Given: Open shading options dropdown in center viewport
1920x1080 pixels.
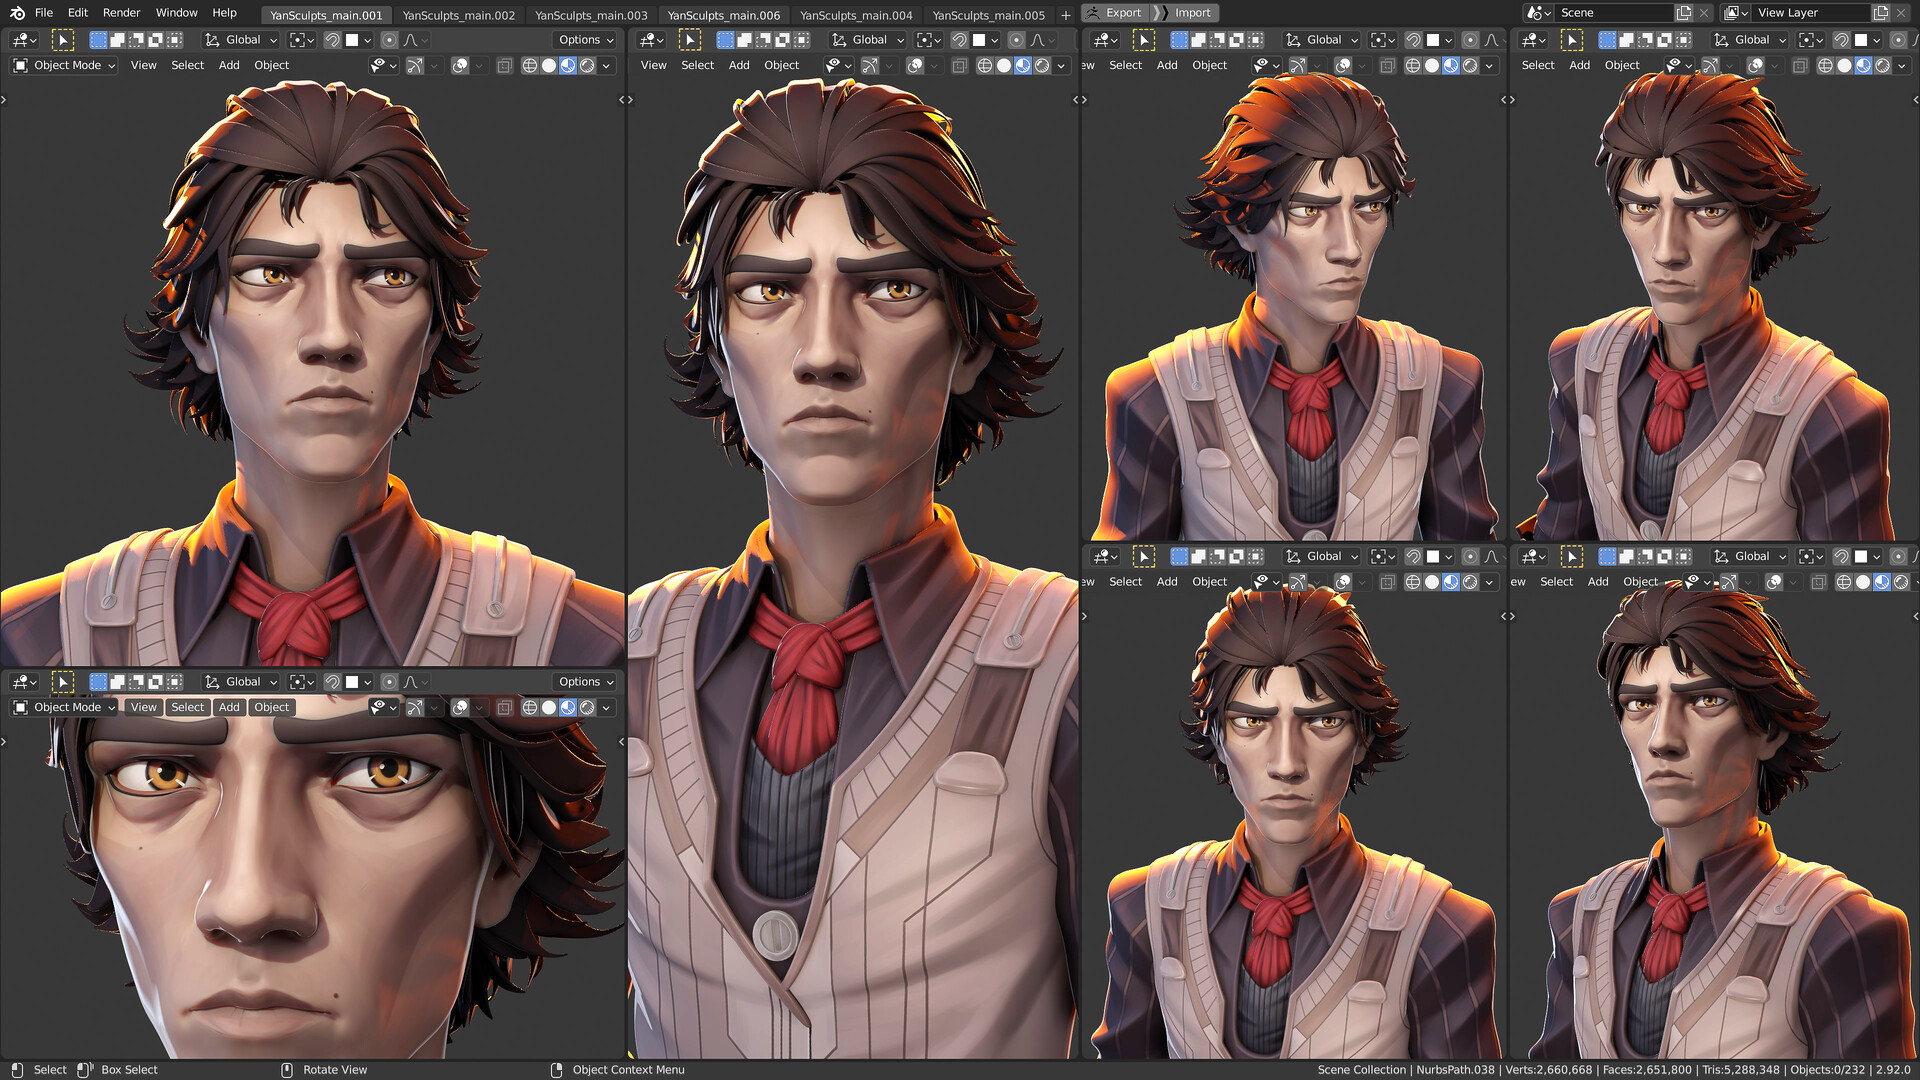Looking at the screenshot, I should (x=1061, y=65).
